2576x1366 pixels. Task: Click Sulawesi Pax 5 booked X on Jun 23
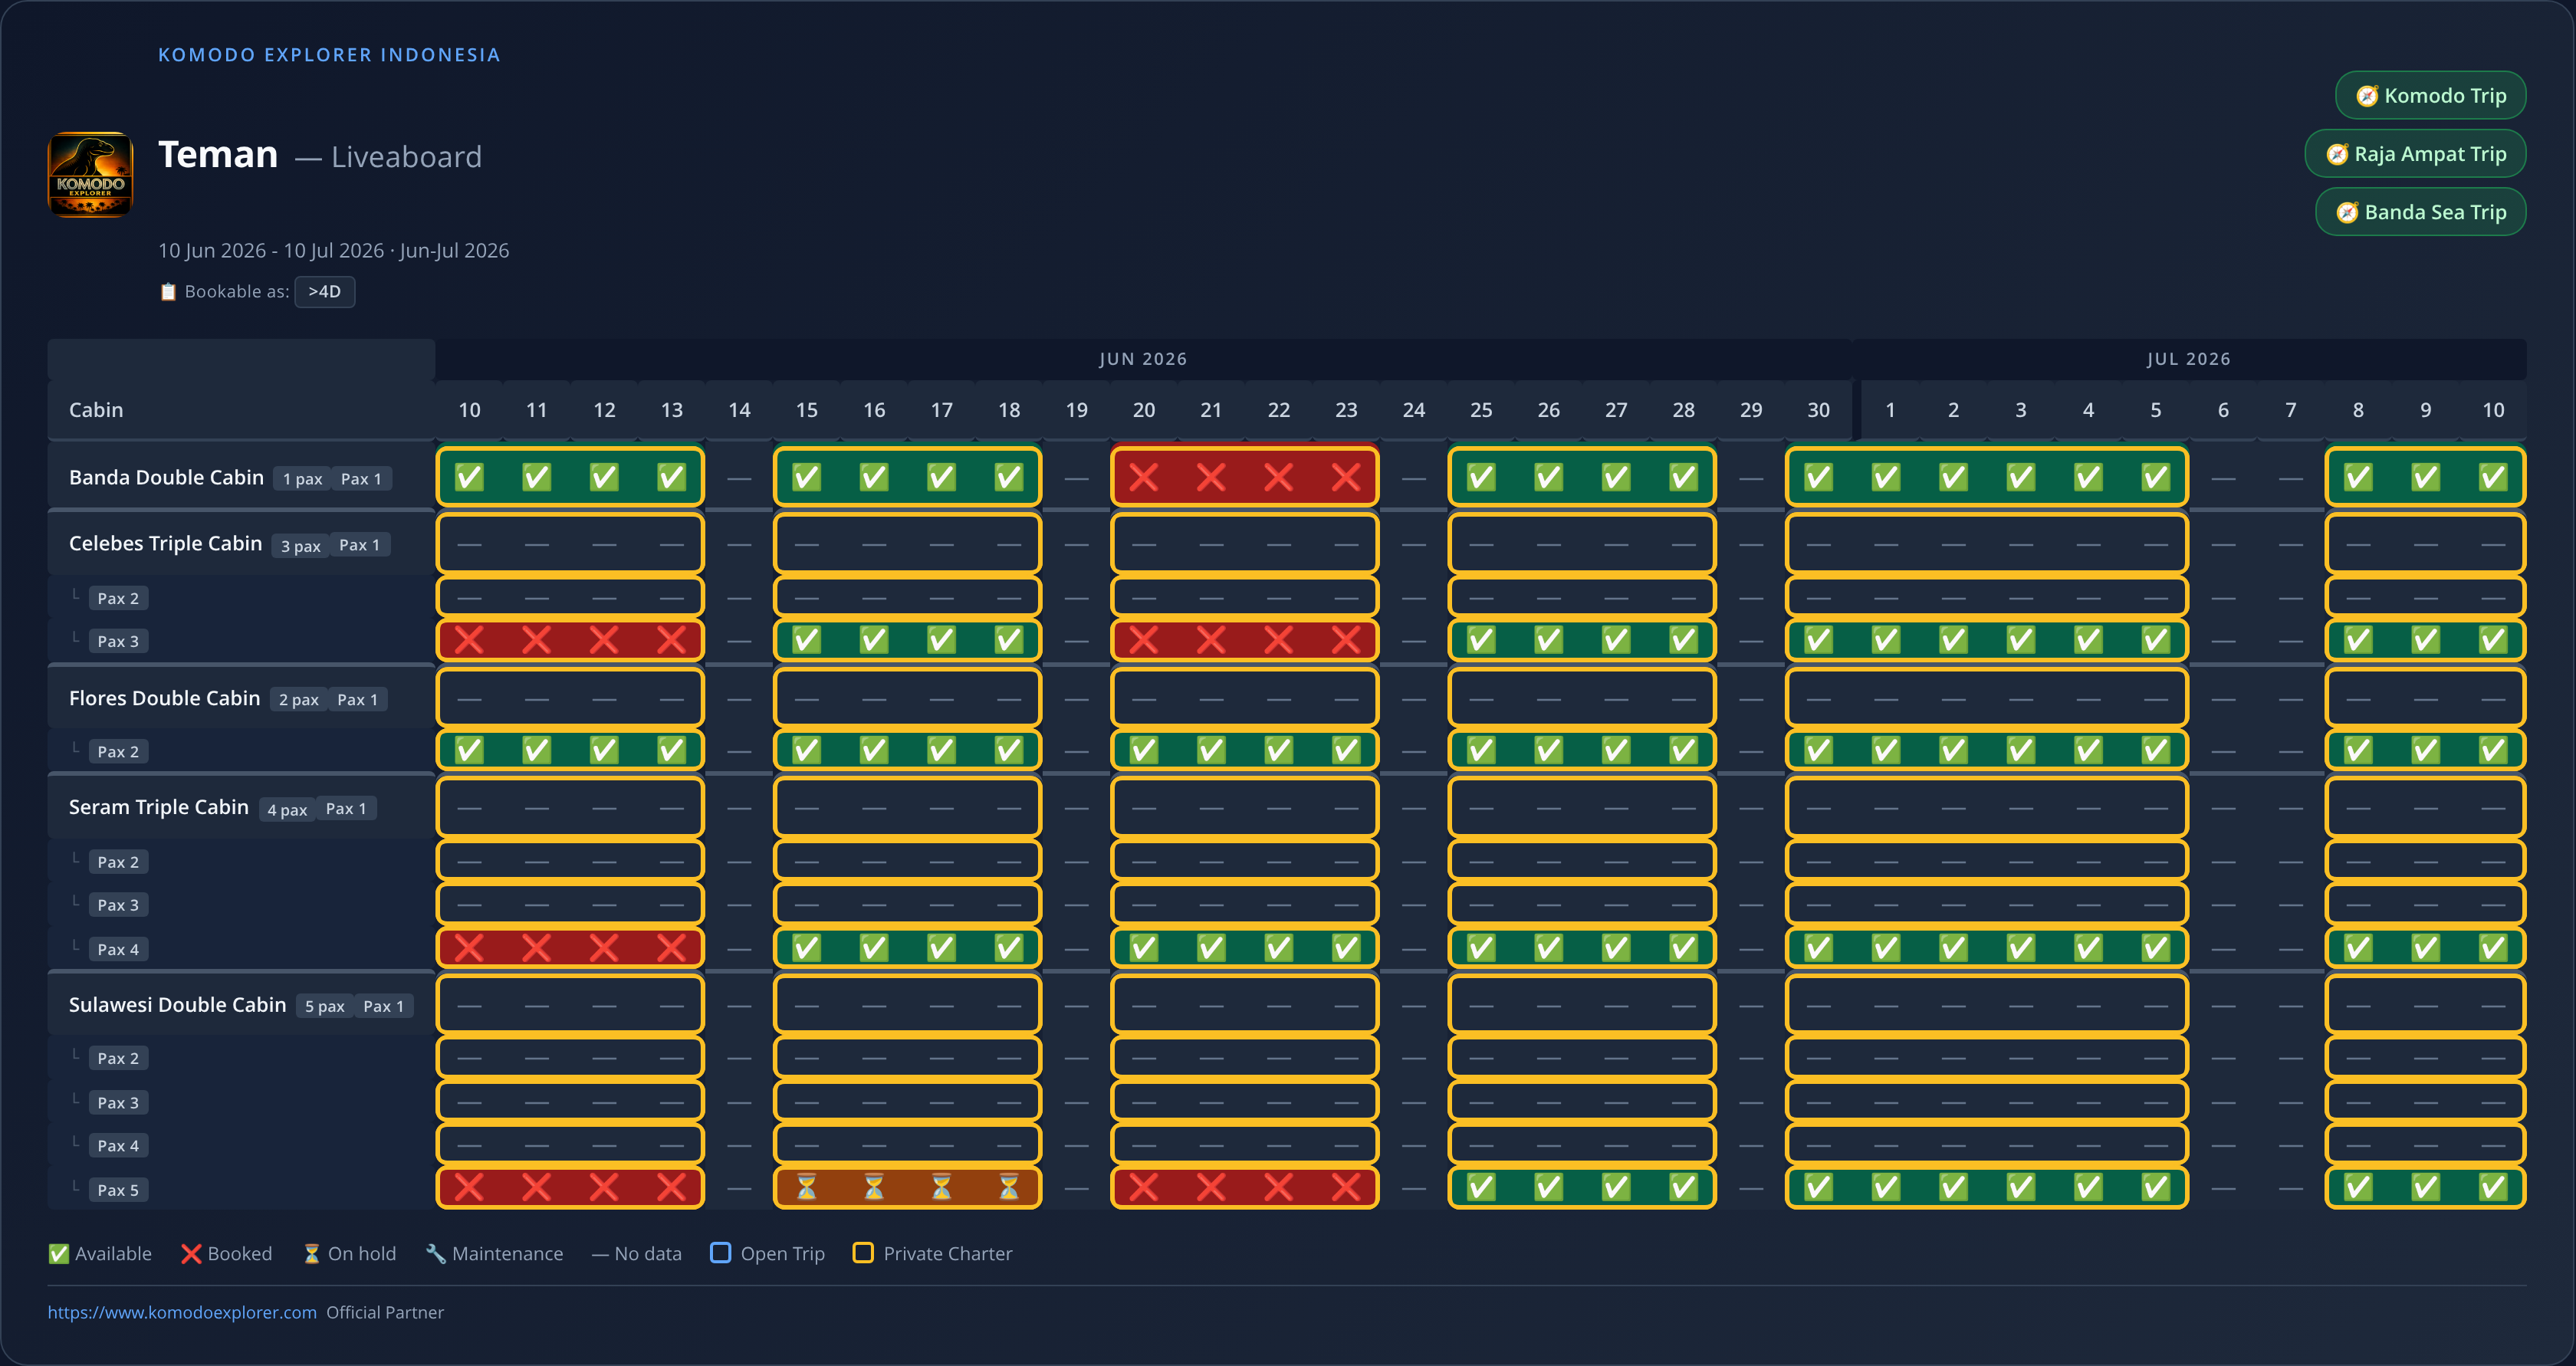point(1346,1188)
